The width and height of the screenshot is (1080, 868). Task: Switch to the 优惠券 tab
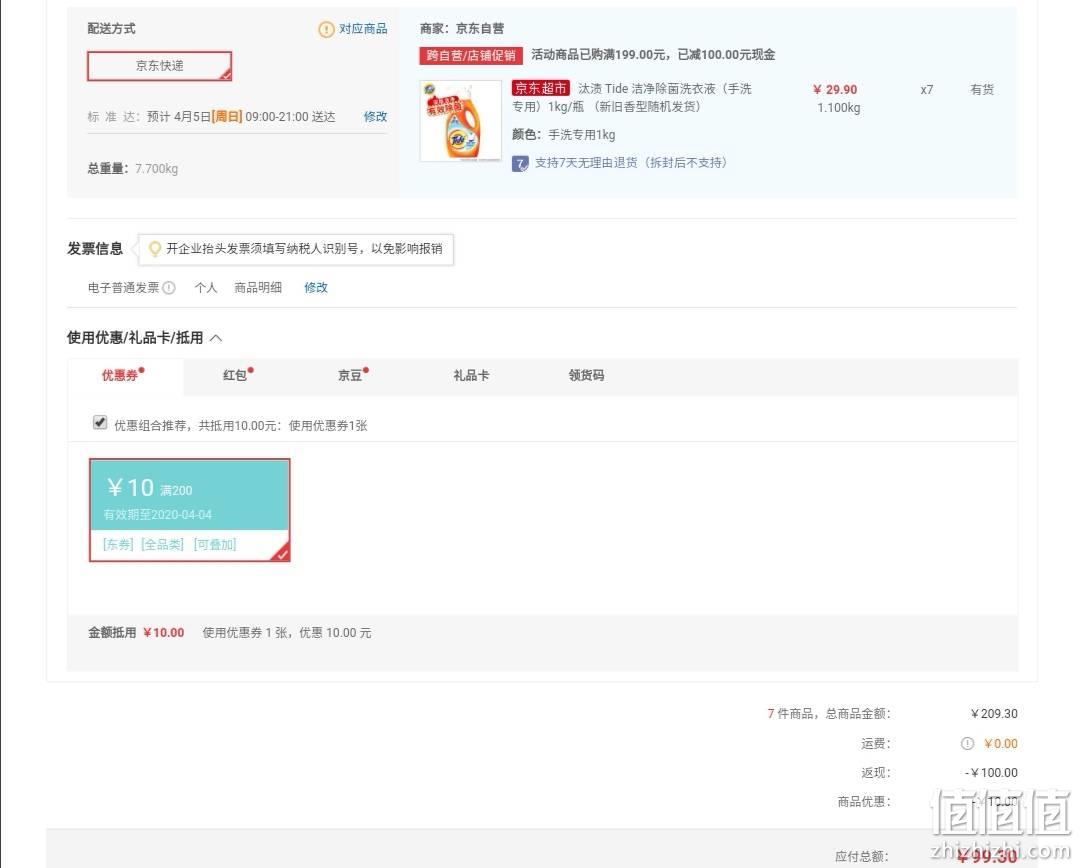(123, 375)
